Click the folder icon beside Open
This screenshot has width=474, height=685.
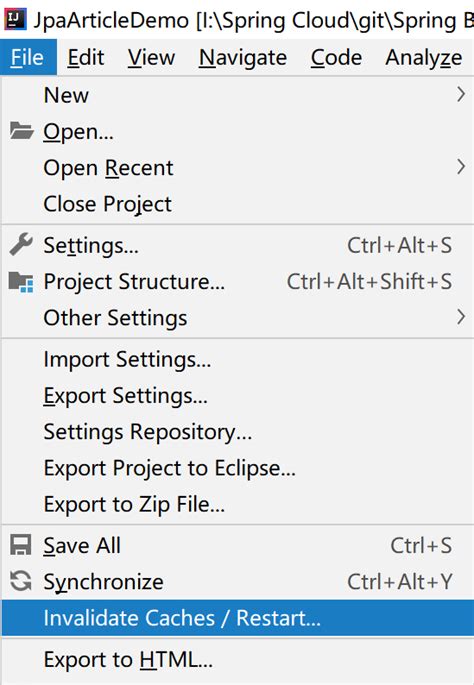[21, 131]
